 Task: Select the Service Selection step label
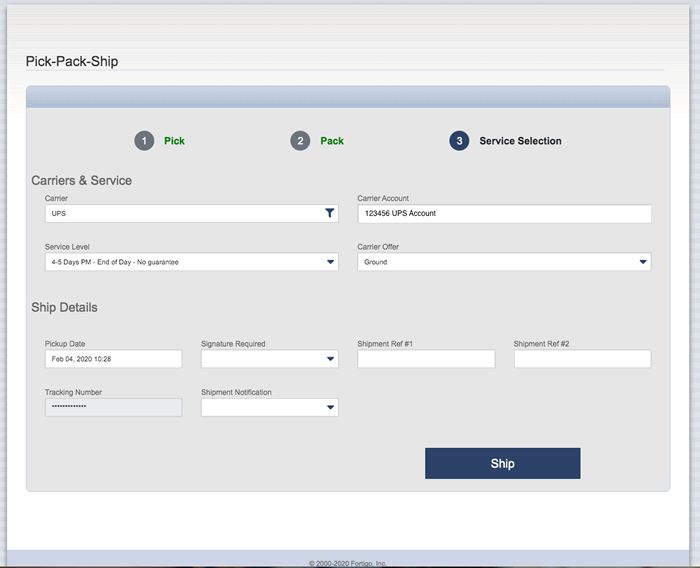[520, 141]
